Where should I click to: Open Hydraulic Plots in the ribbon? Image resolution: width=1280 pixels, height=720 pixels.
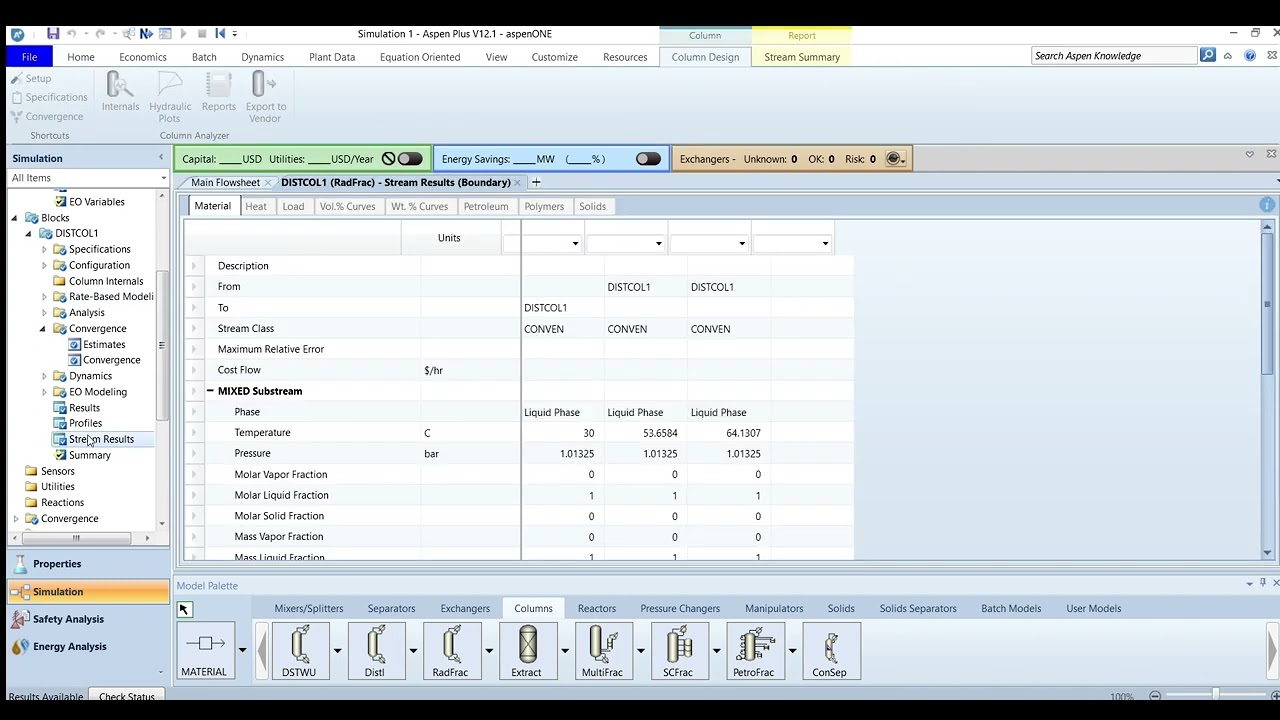click(170, 97)
